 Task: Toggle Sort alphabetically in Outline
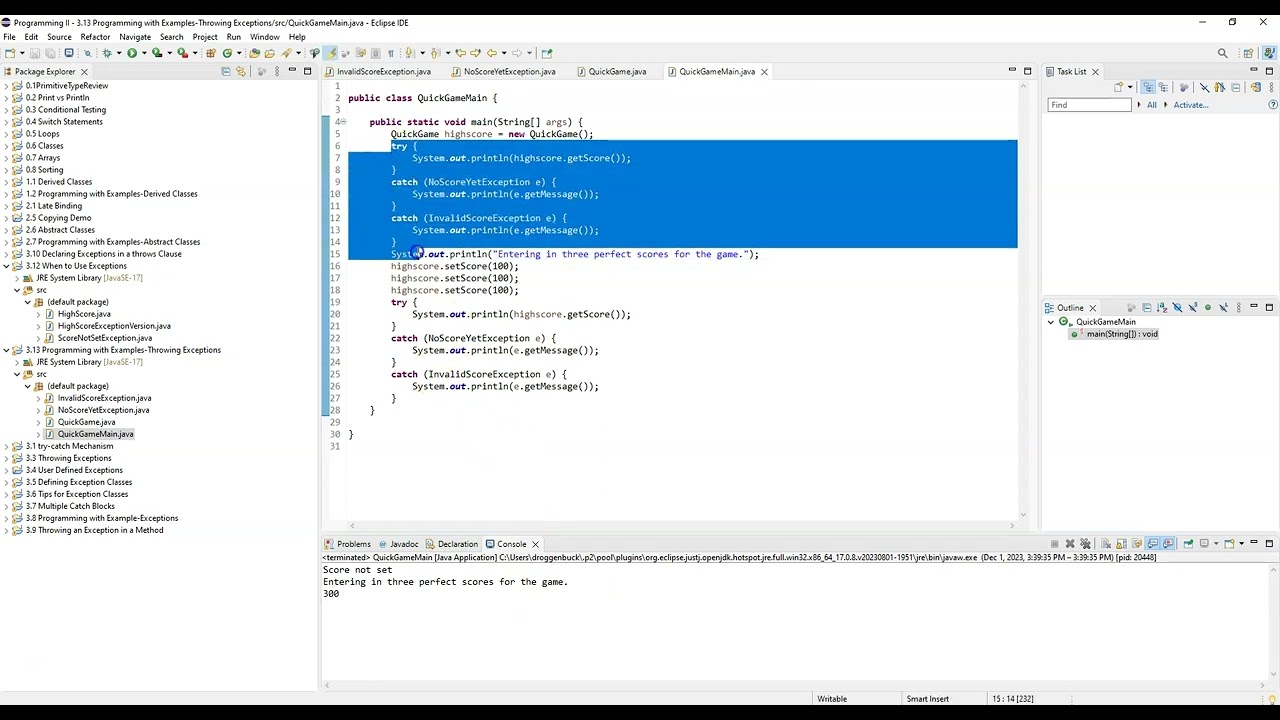1162,307
